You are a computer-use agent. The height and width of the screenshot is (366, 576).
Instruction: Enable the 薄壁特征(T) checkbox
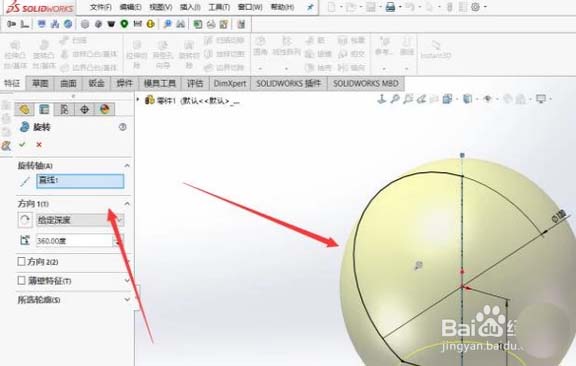tap(21, 280)
